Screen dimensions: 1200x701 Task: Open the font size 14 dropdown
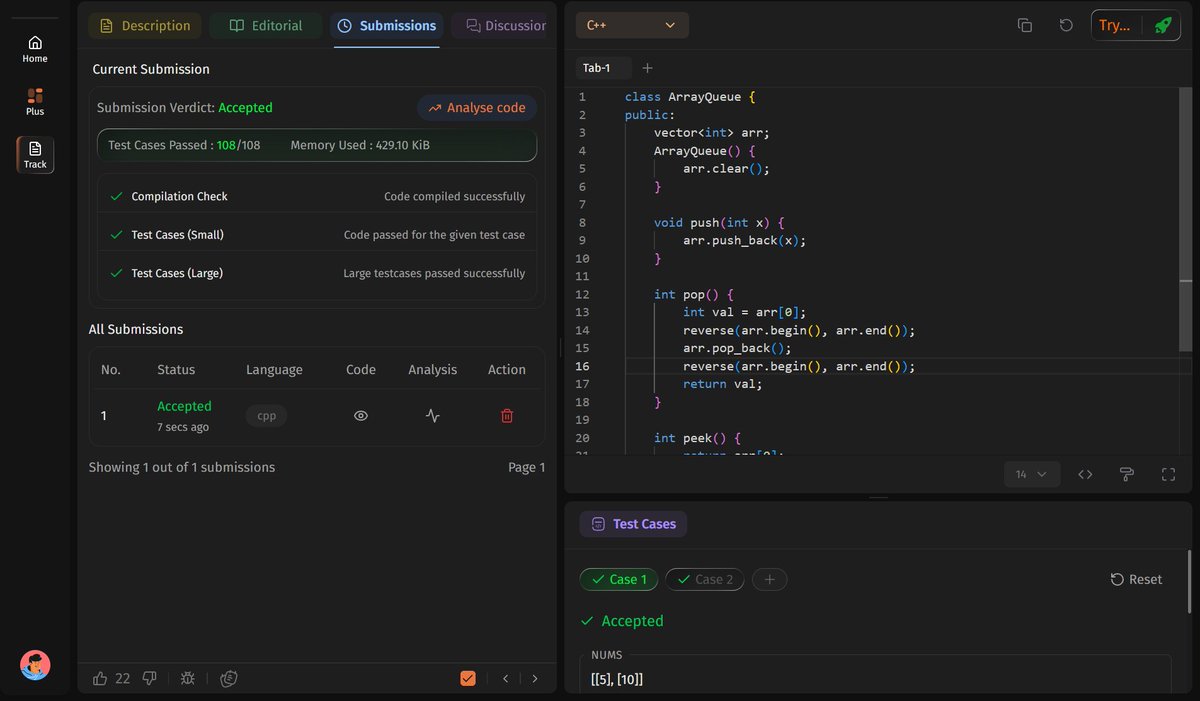[x=1031, y=474]
